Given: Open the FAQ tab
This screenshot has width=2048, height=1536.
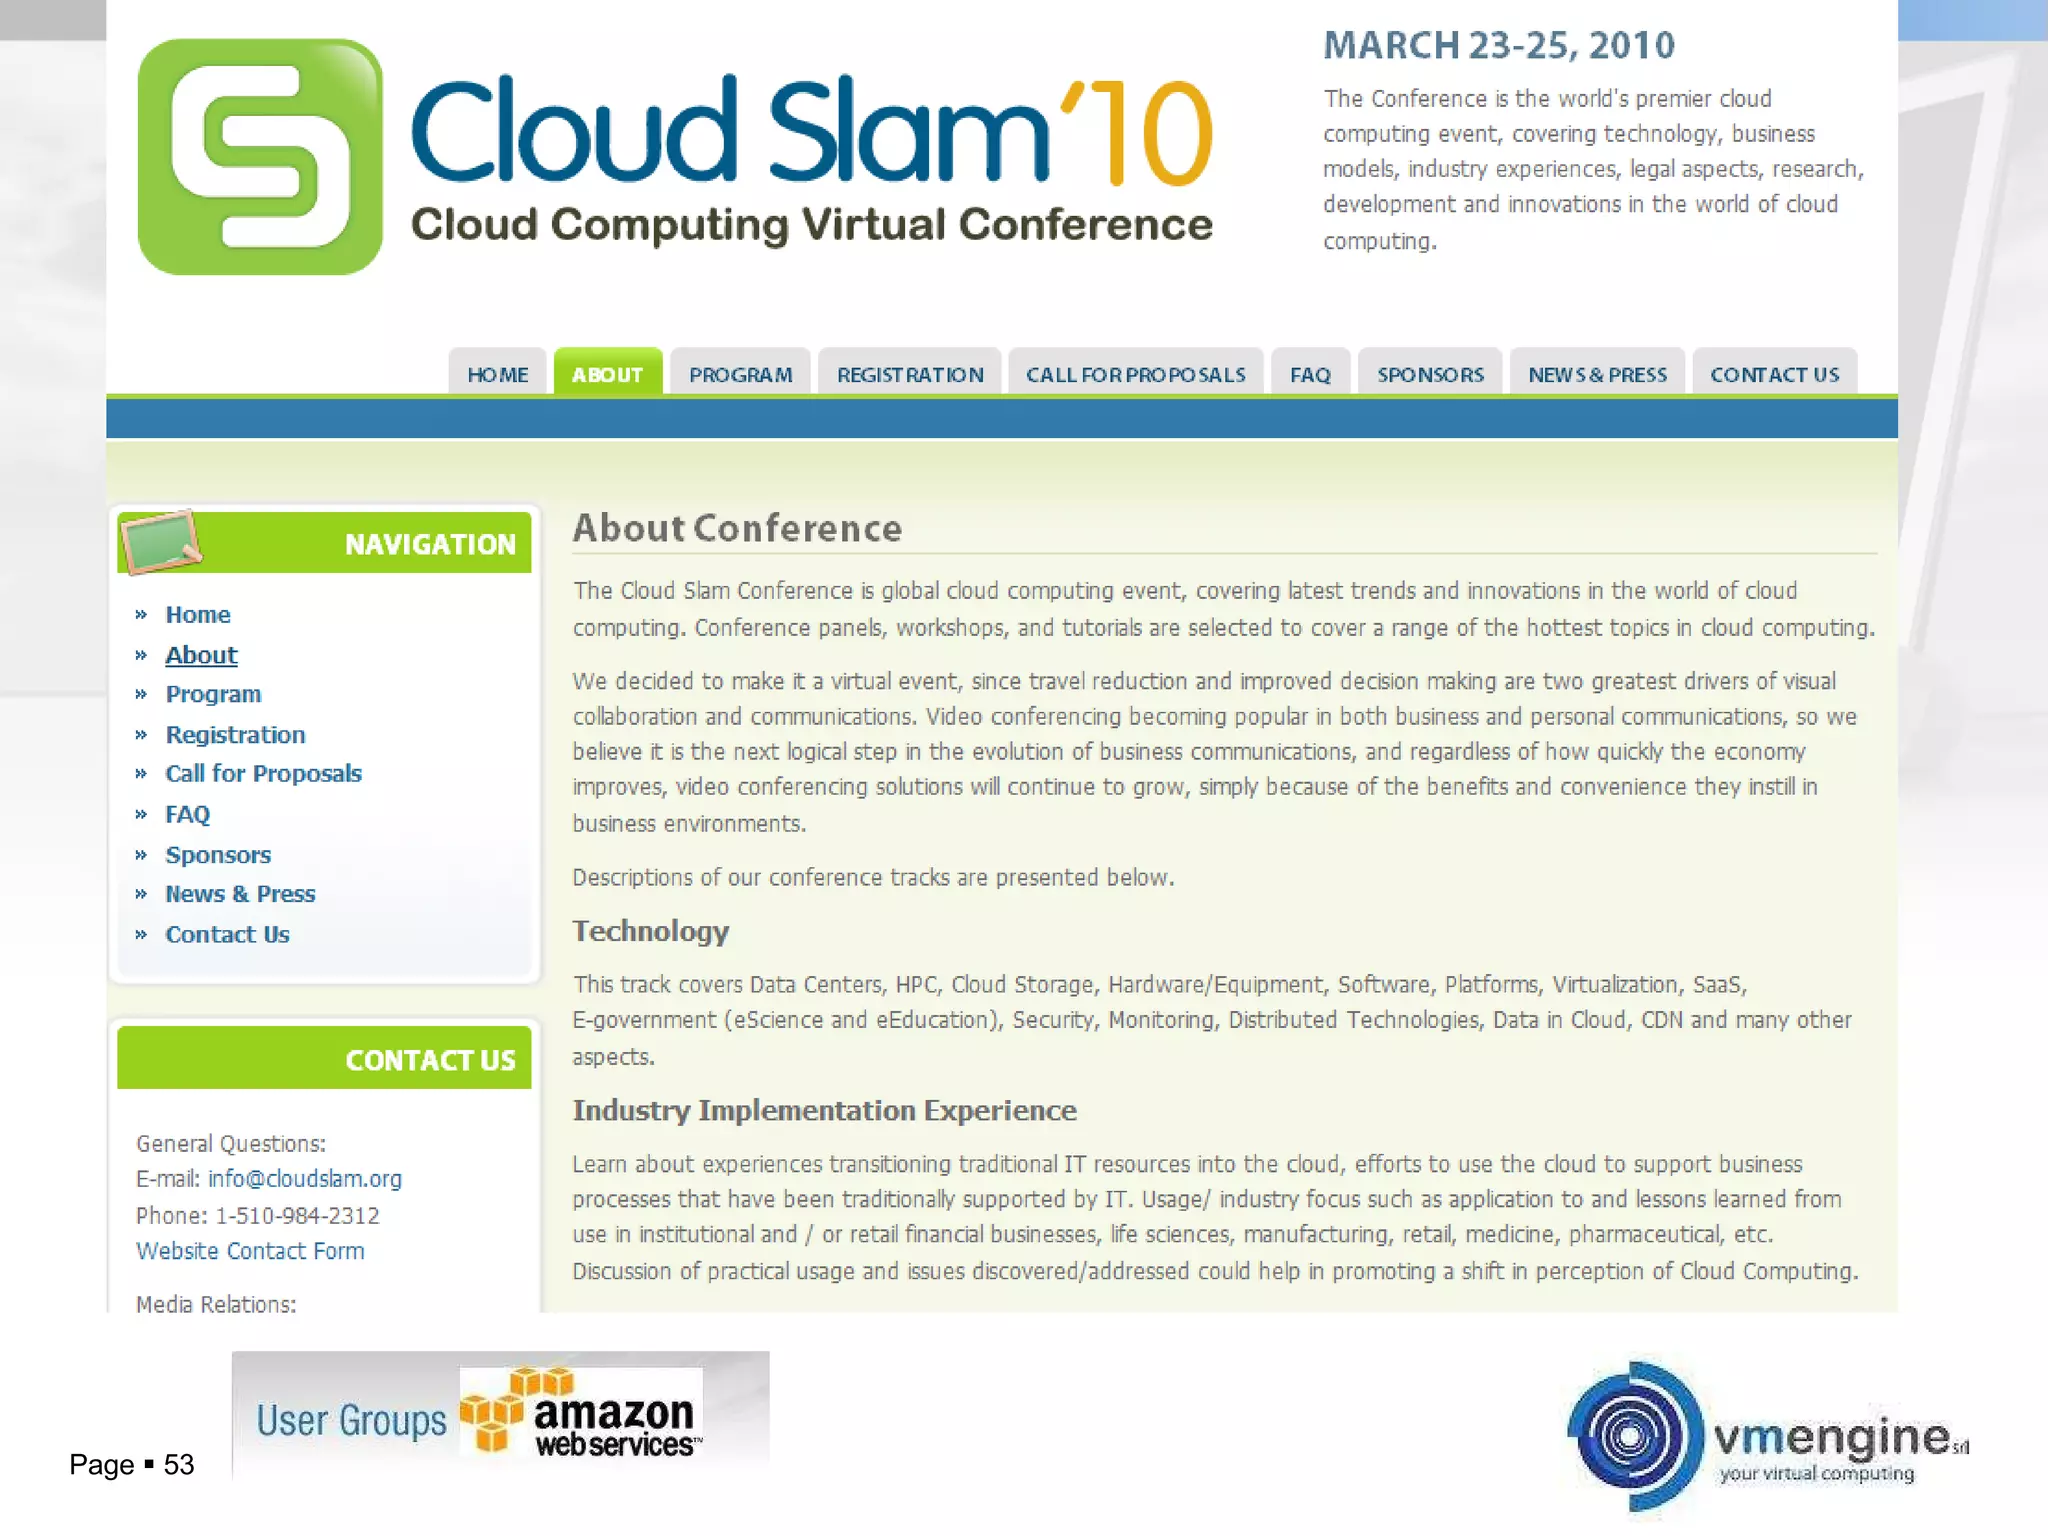Looking at the screenshot, I should point(1309,375).
